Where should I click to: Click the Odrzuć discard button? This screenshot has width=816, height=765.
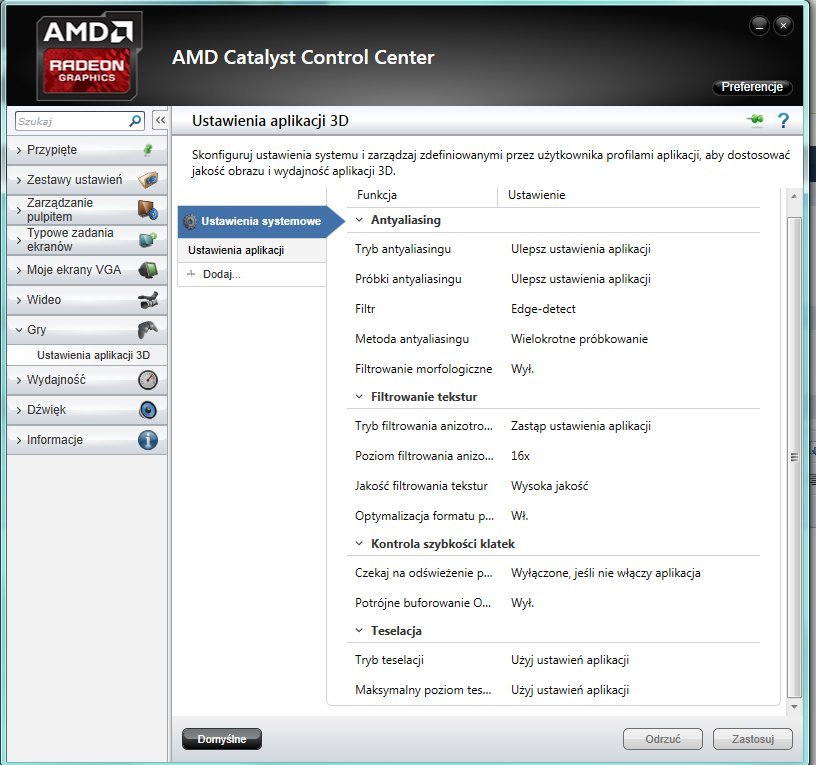[x=662, y=739]
